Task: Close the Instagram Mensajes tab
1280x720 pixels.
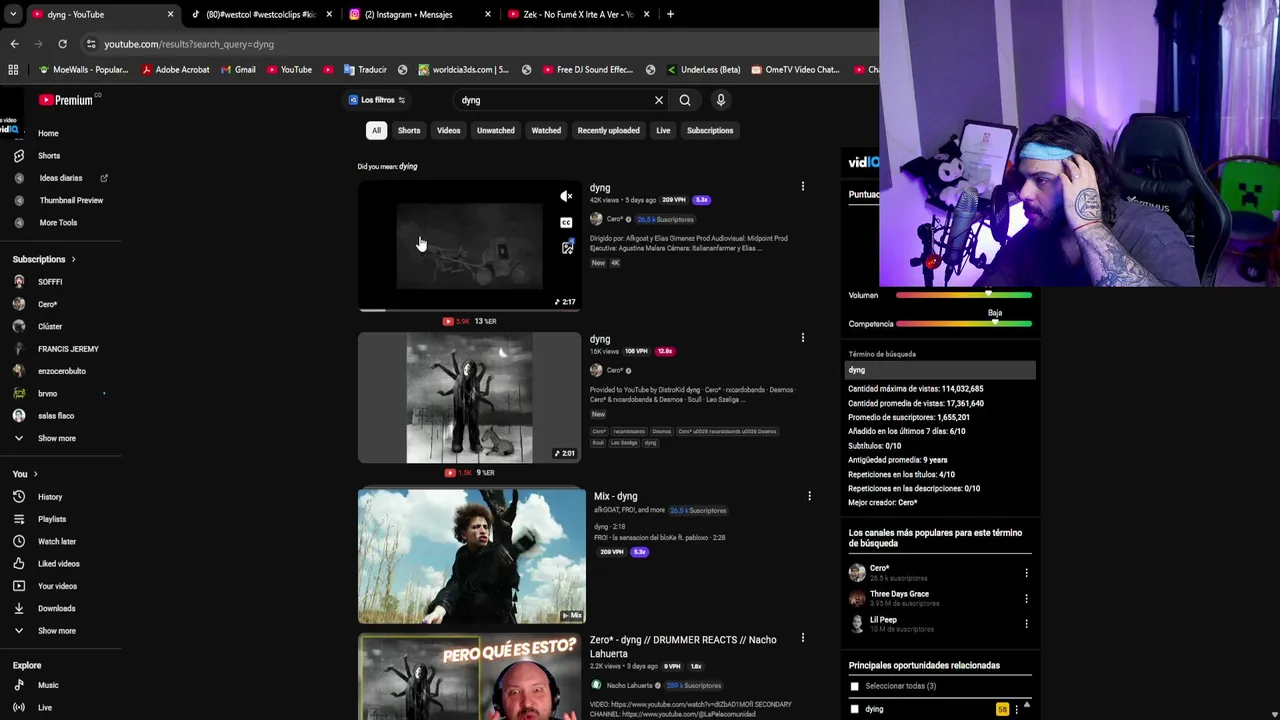Action: point(488,14)
